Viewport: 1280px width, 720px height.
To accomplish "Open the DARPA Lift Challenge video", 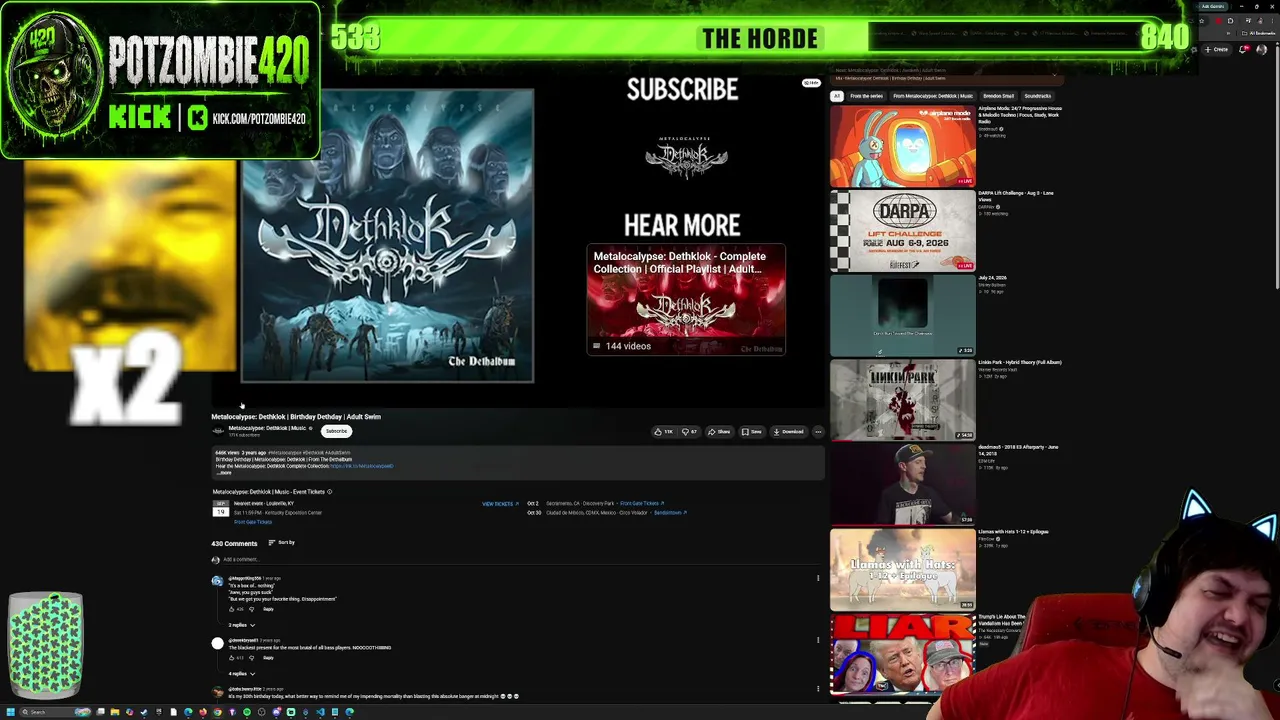I will tap(903, 231).
